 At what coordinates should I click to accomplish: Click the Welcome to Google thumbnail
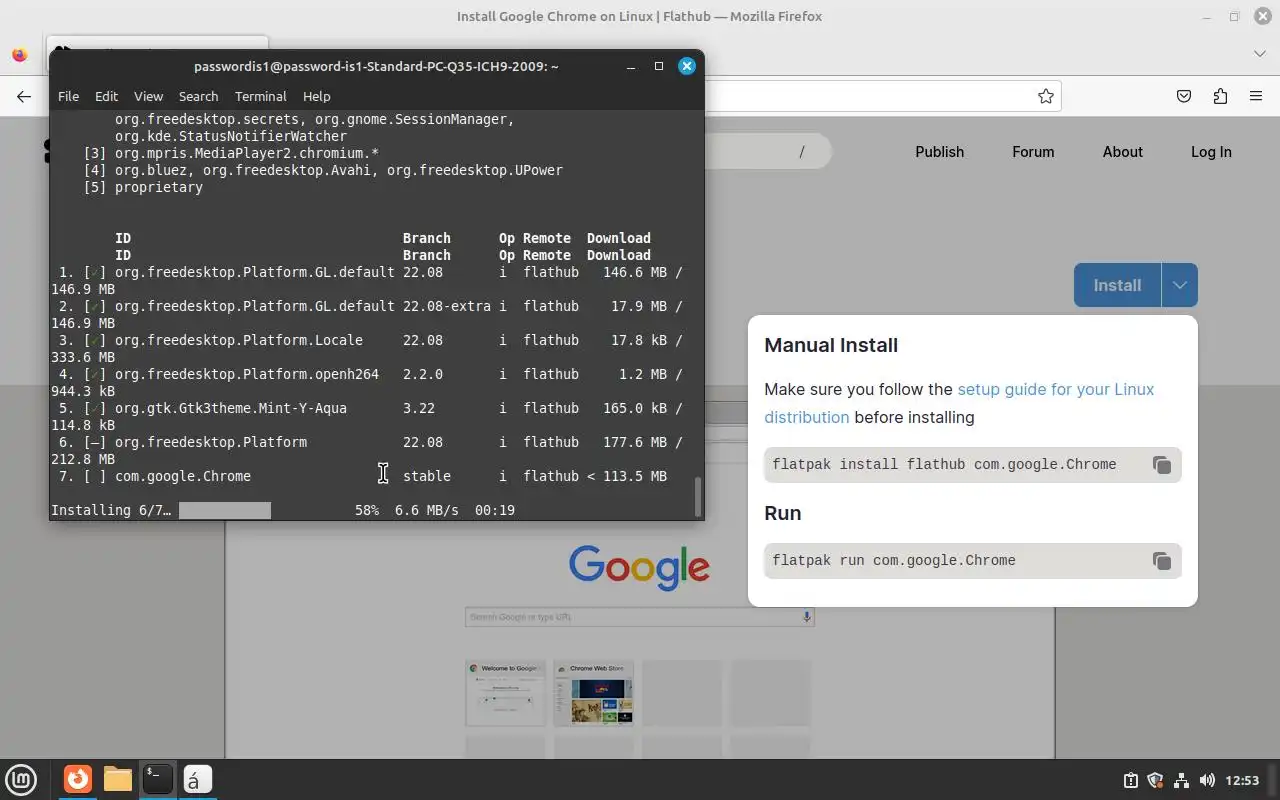coord(506,692)
